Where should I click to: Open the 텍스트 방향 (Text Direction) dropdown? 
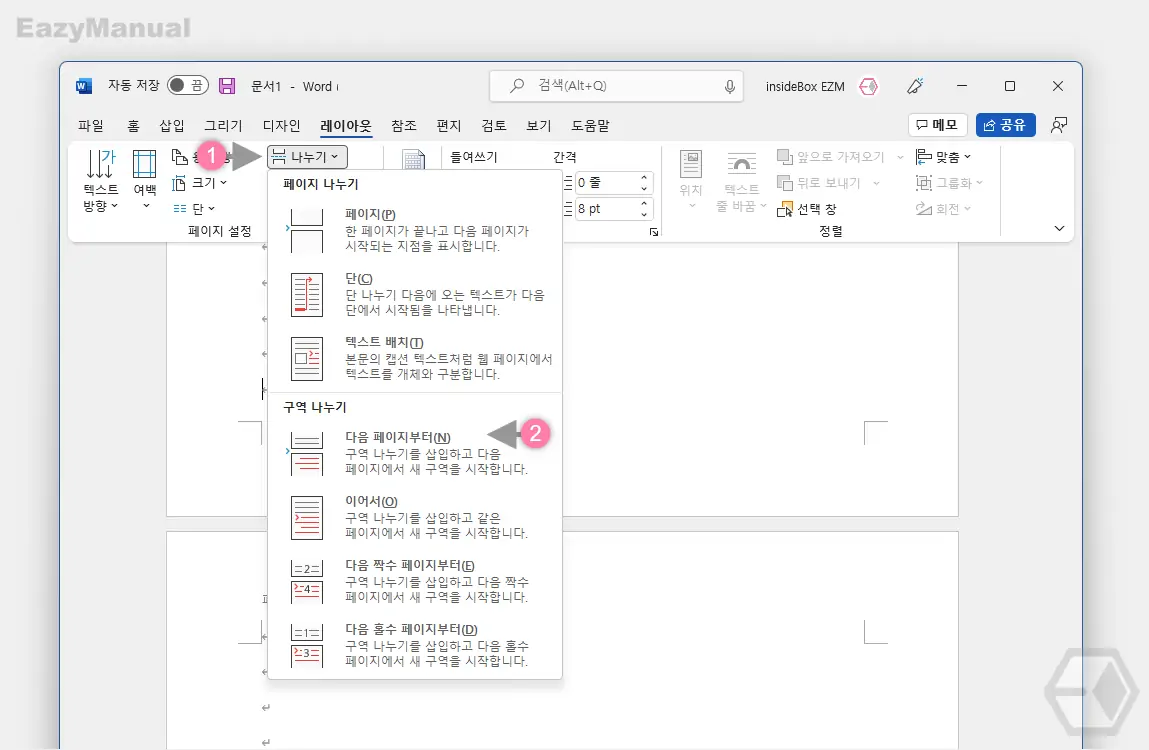pyautogui.click(x=100, y=181)
